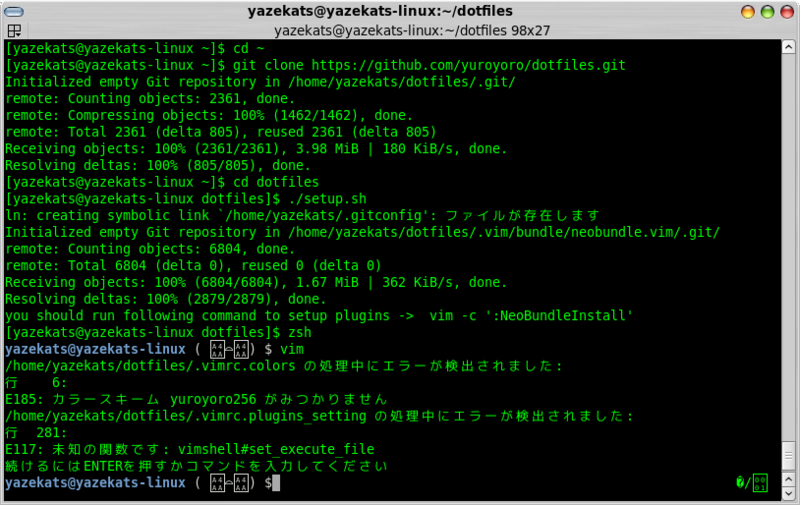Click 'vimshell#set_execute_file' function name
The image size is (800, 505).
pos(276,449)
